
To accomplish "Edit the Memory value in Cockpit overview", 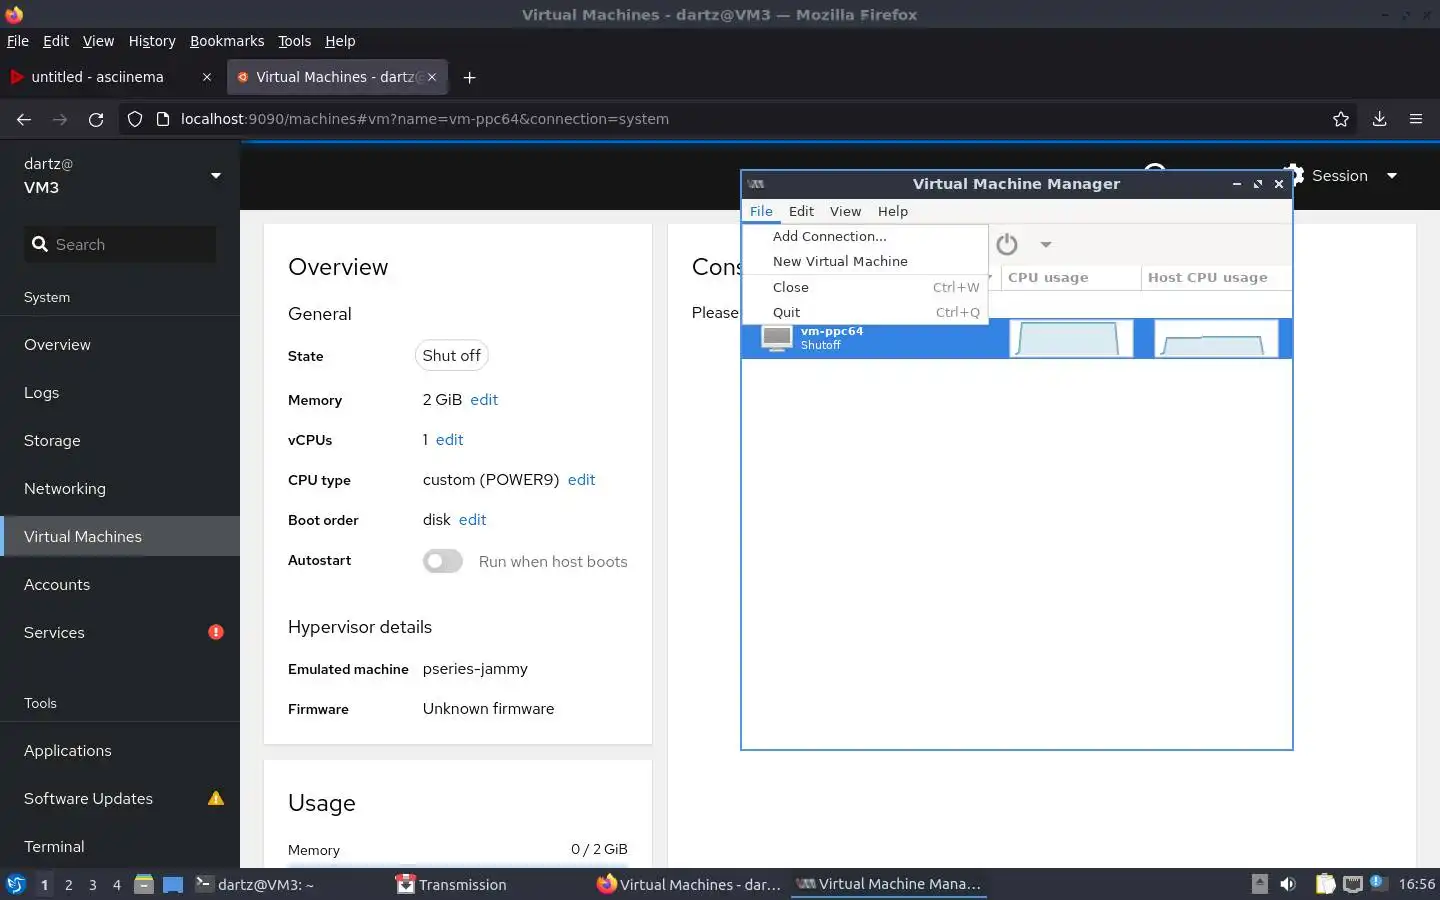I will click(x=484, y=399).
